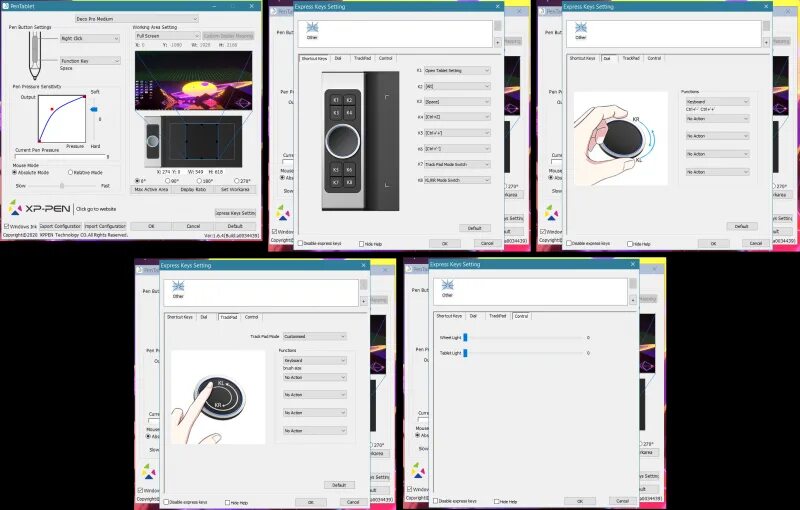Click the pen pressure curve graph
The image size is (800, 510).
62,119
